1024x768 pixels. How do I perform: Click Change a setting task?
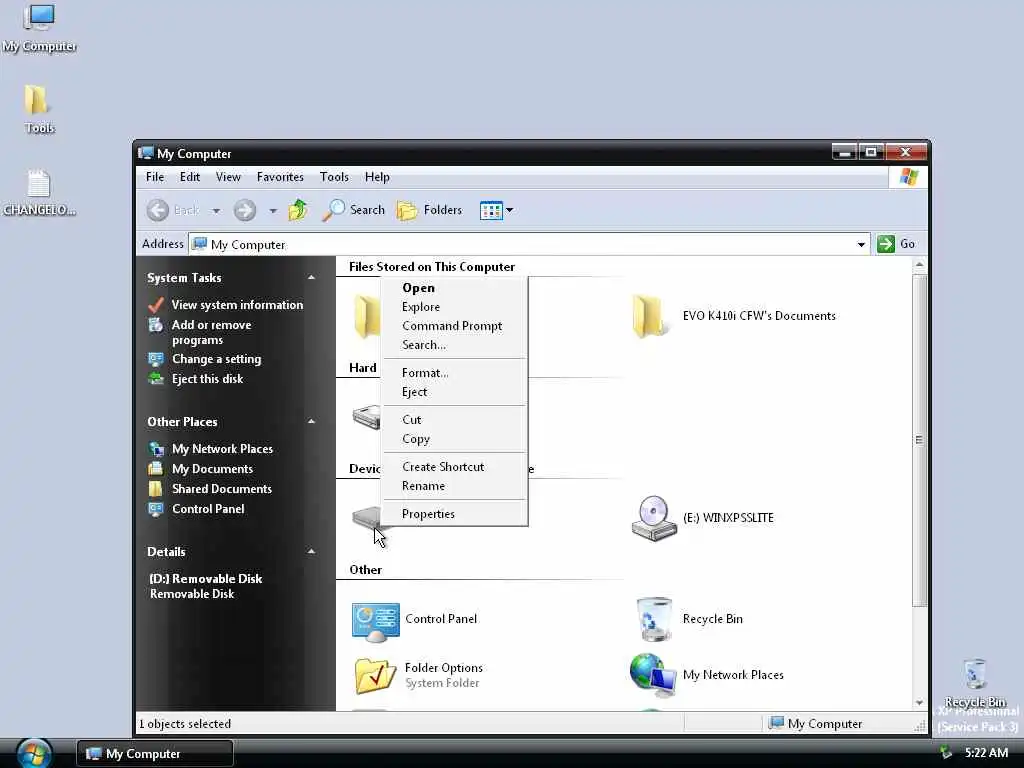[216, 359]
